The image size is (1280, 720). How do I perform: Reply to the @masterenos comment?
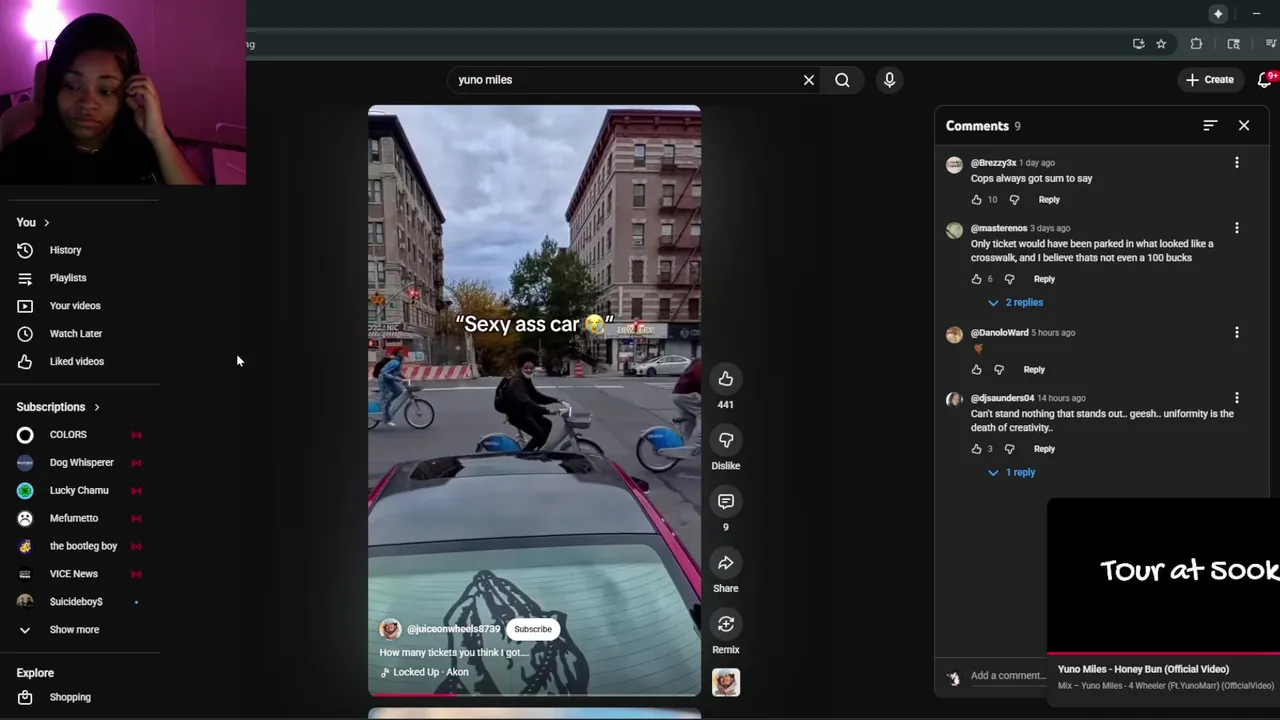tap(1044, 279)
